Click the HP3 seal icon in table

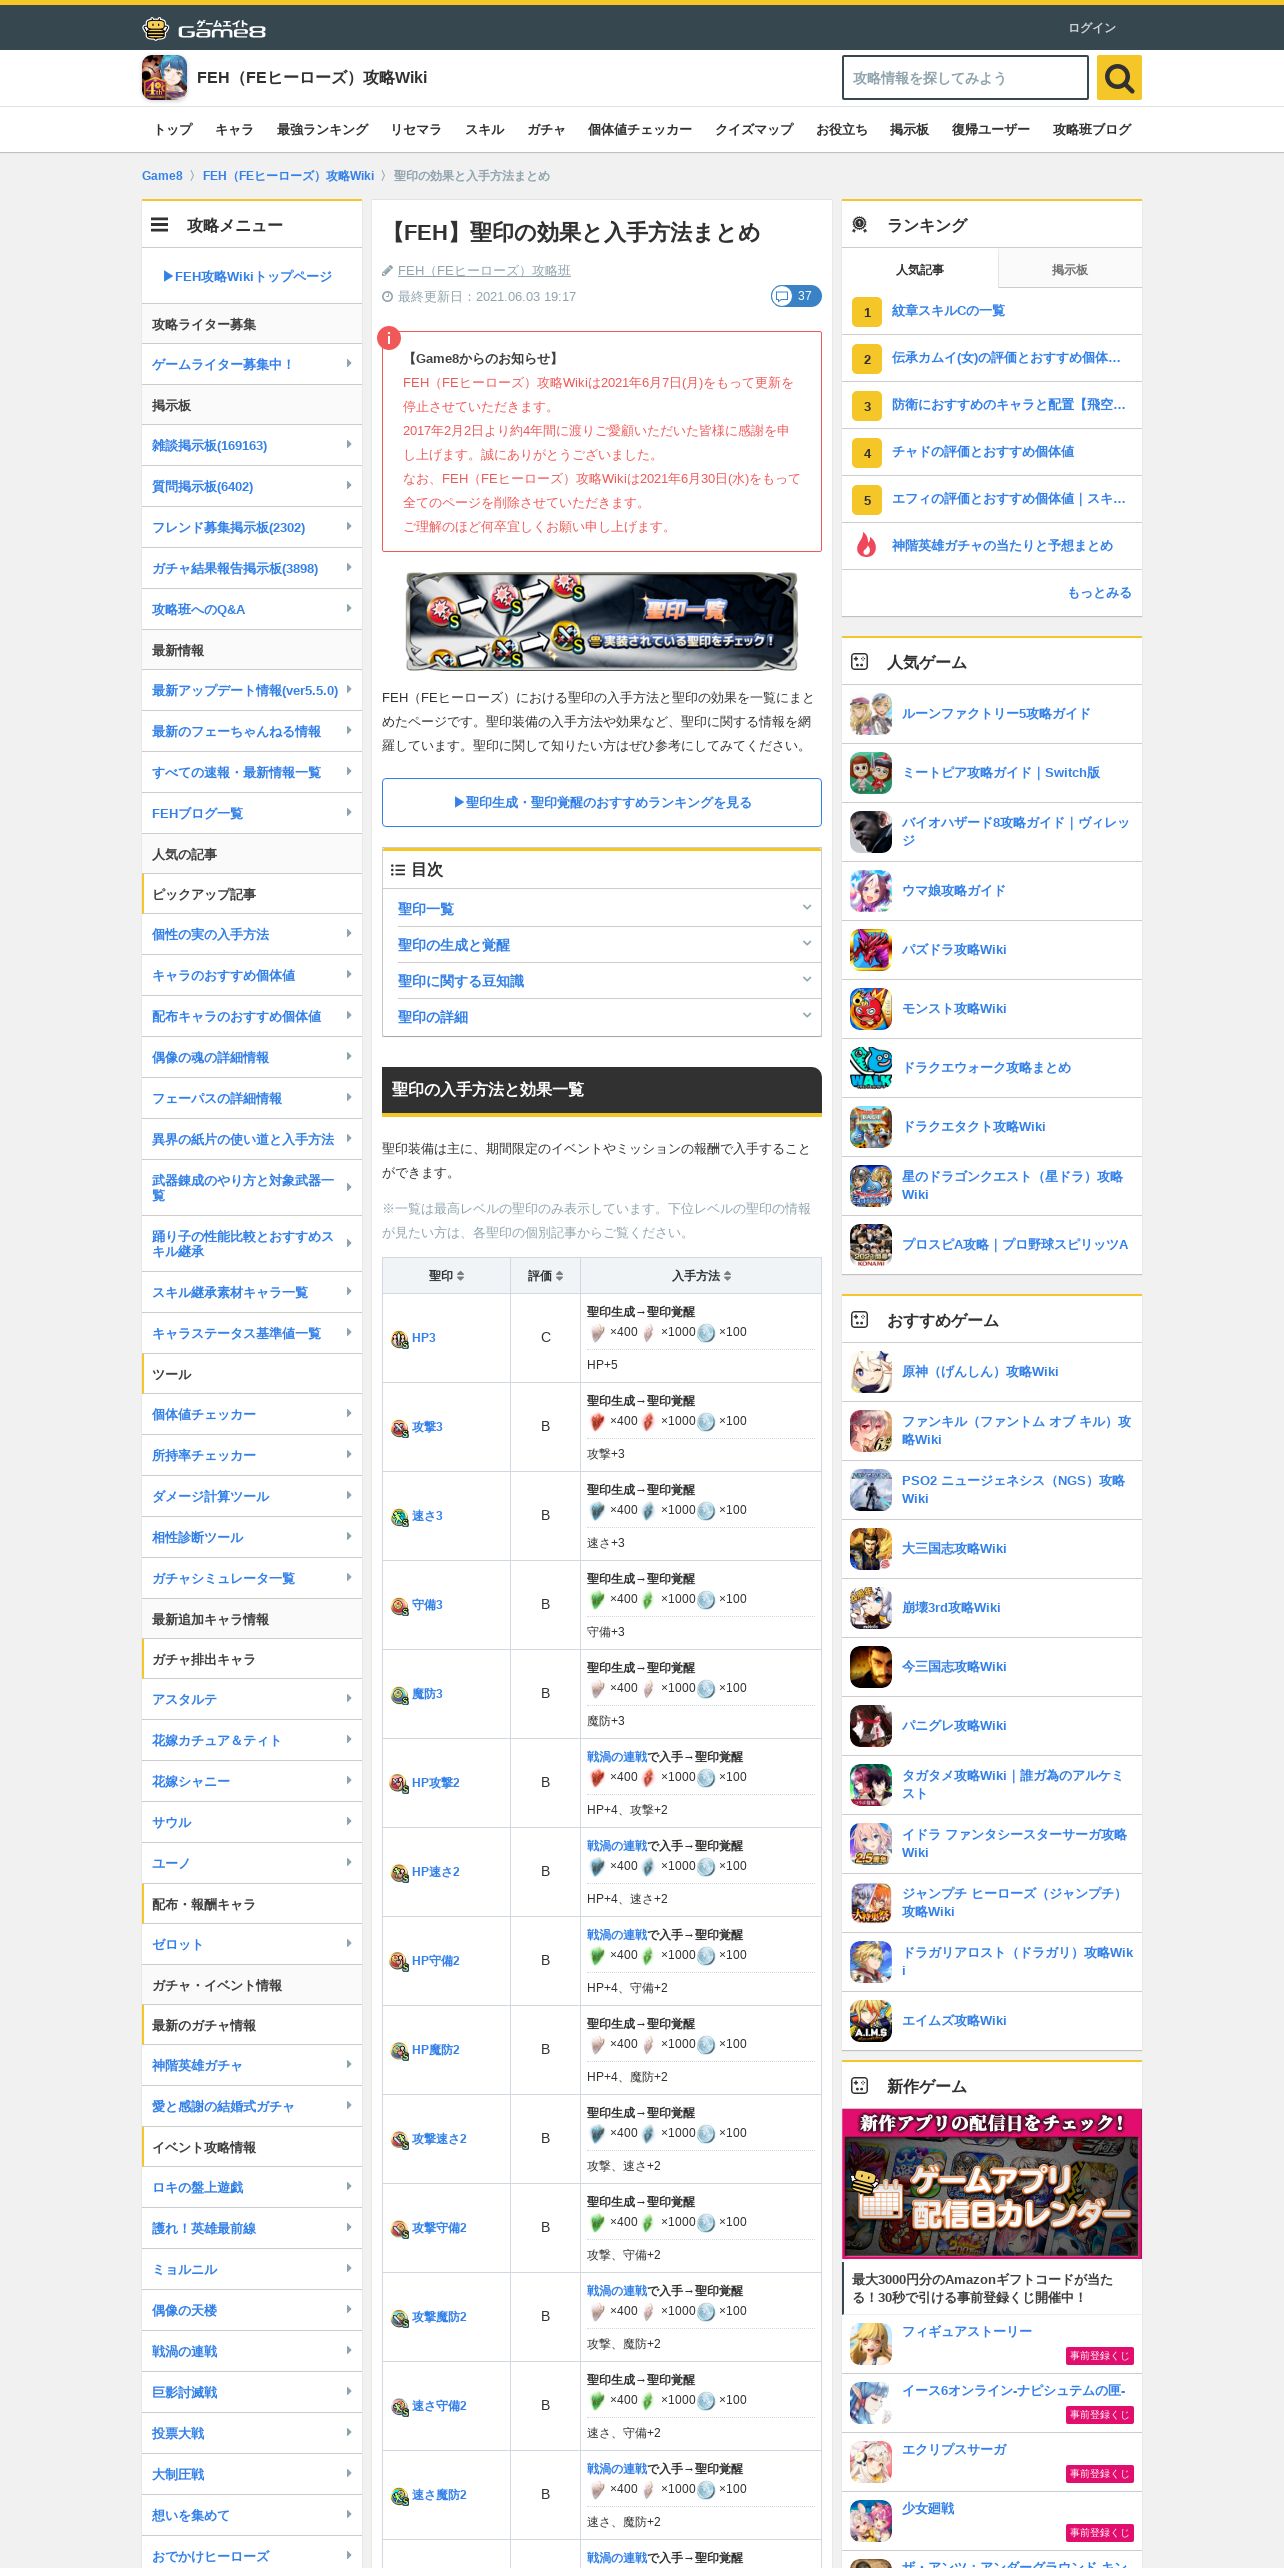pyautogui.click(x=400, y=1339)
